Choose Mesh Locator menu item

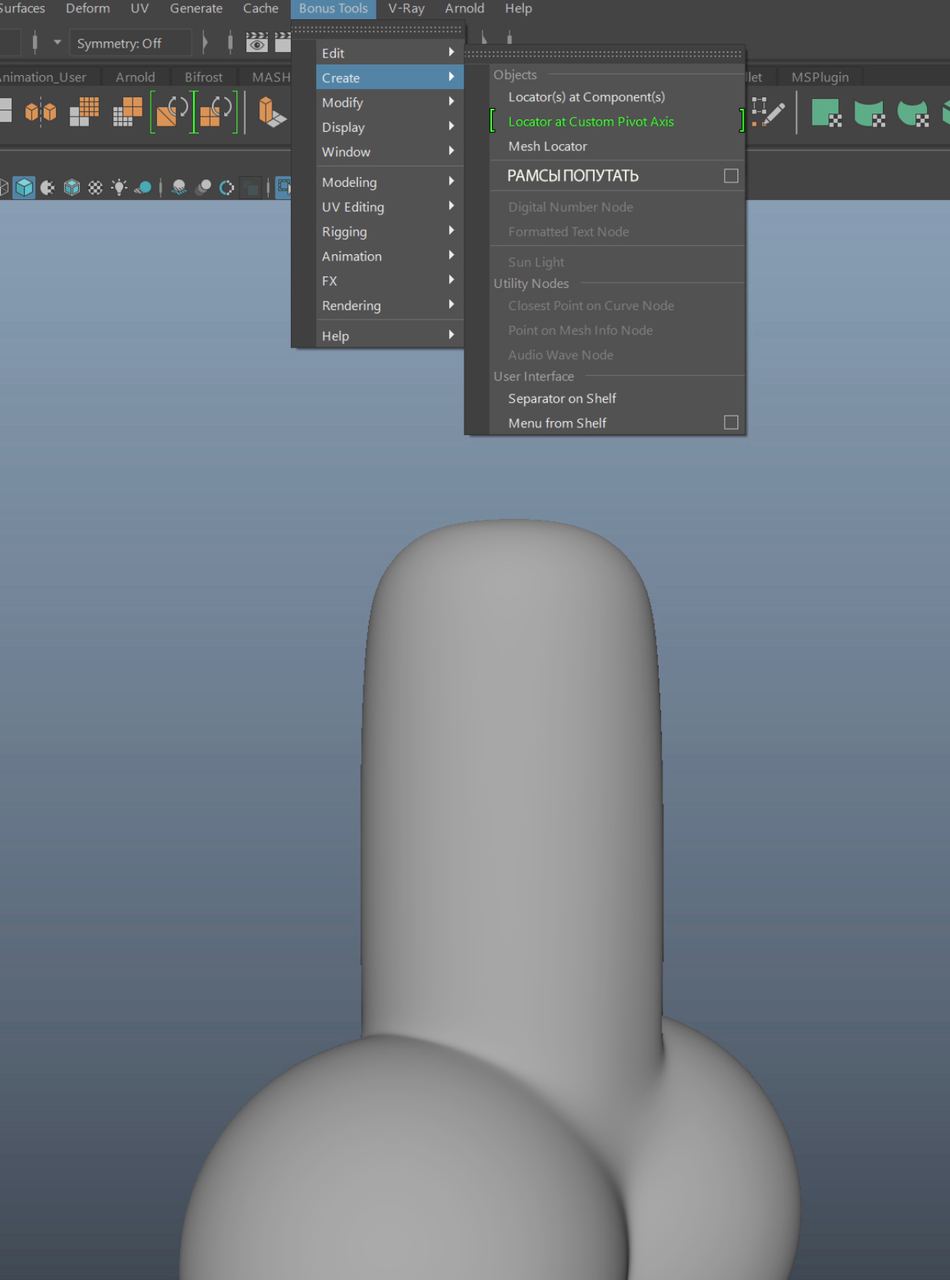(x=617, y=146)
